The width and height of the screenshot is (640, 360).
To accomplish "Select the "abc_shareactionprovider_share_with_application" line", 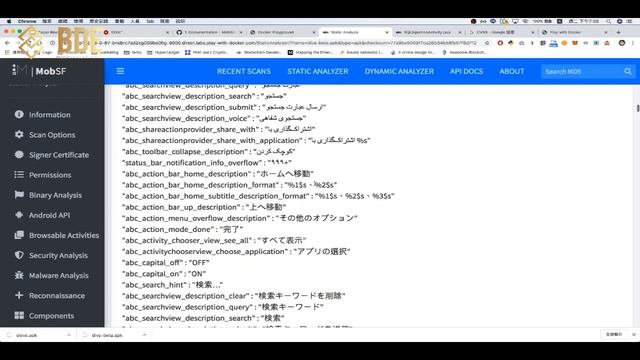I will click(x=246, y=140).
